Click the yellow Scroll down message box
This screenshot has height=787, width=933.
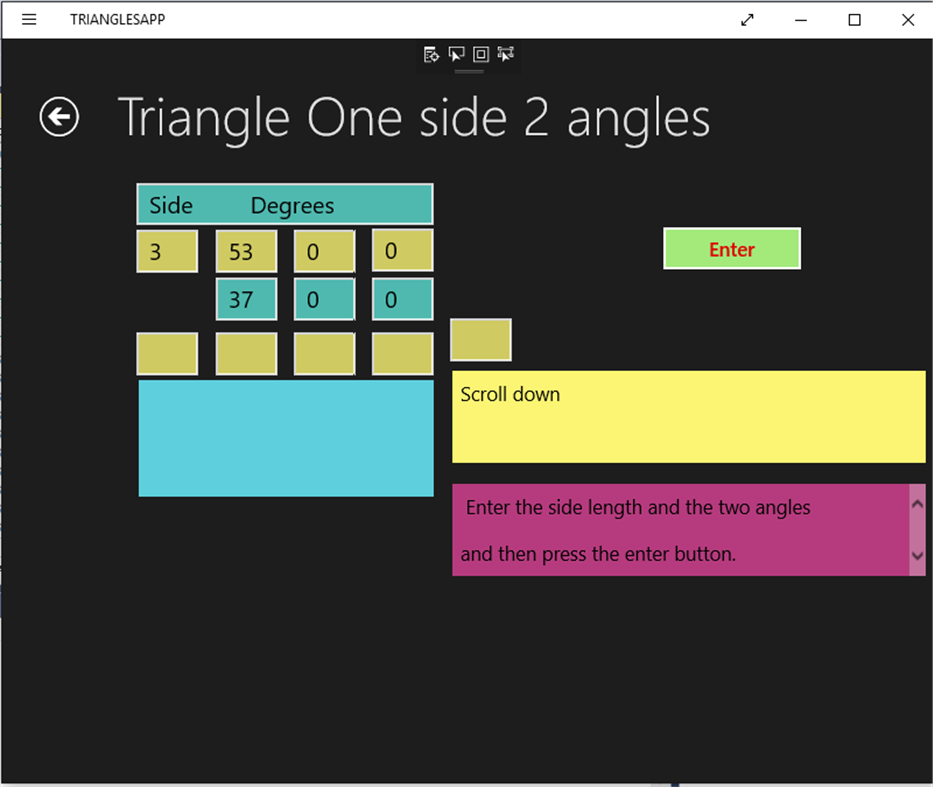pyautogui.click(x=688, y=417)
